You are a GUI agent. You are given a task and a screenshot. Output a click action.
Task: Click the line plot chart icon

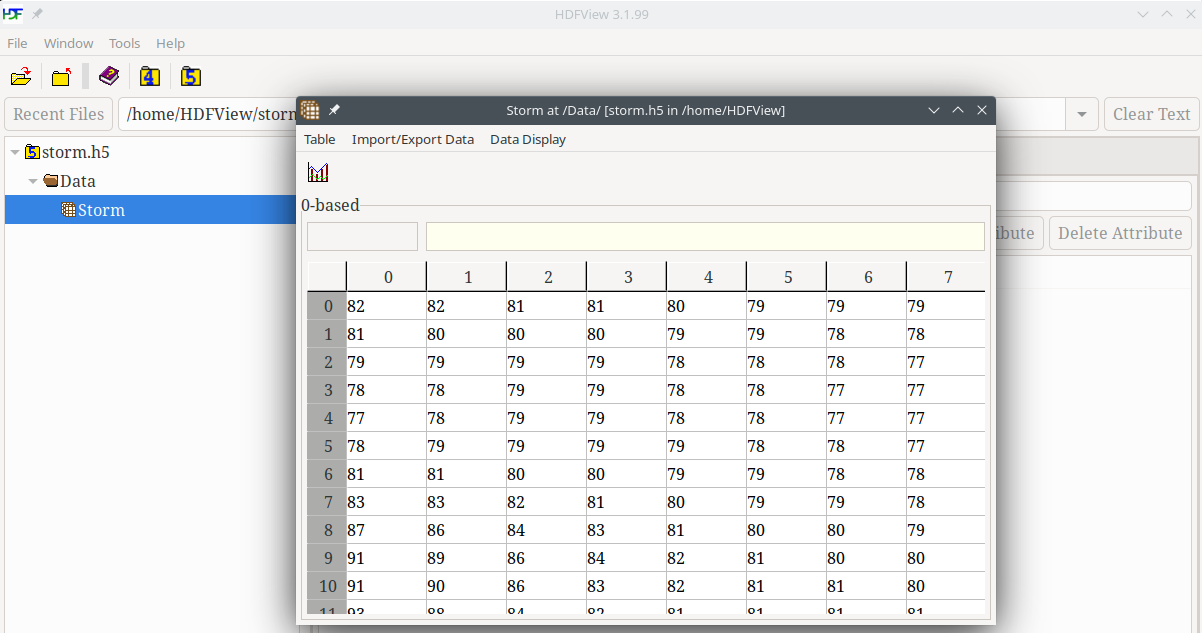[318, 173]
